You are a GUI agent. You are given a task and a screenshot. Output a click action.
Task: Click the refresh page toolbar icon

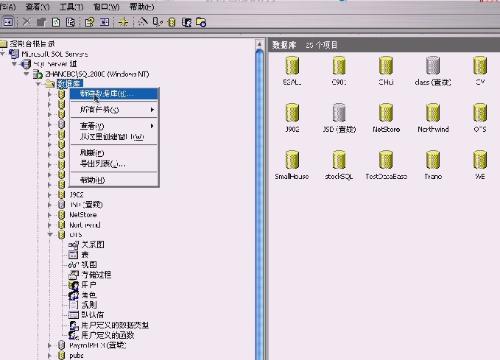56,22
